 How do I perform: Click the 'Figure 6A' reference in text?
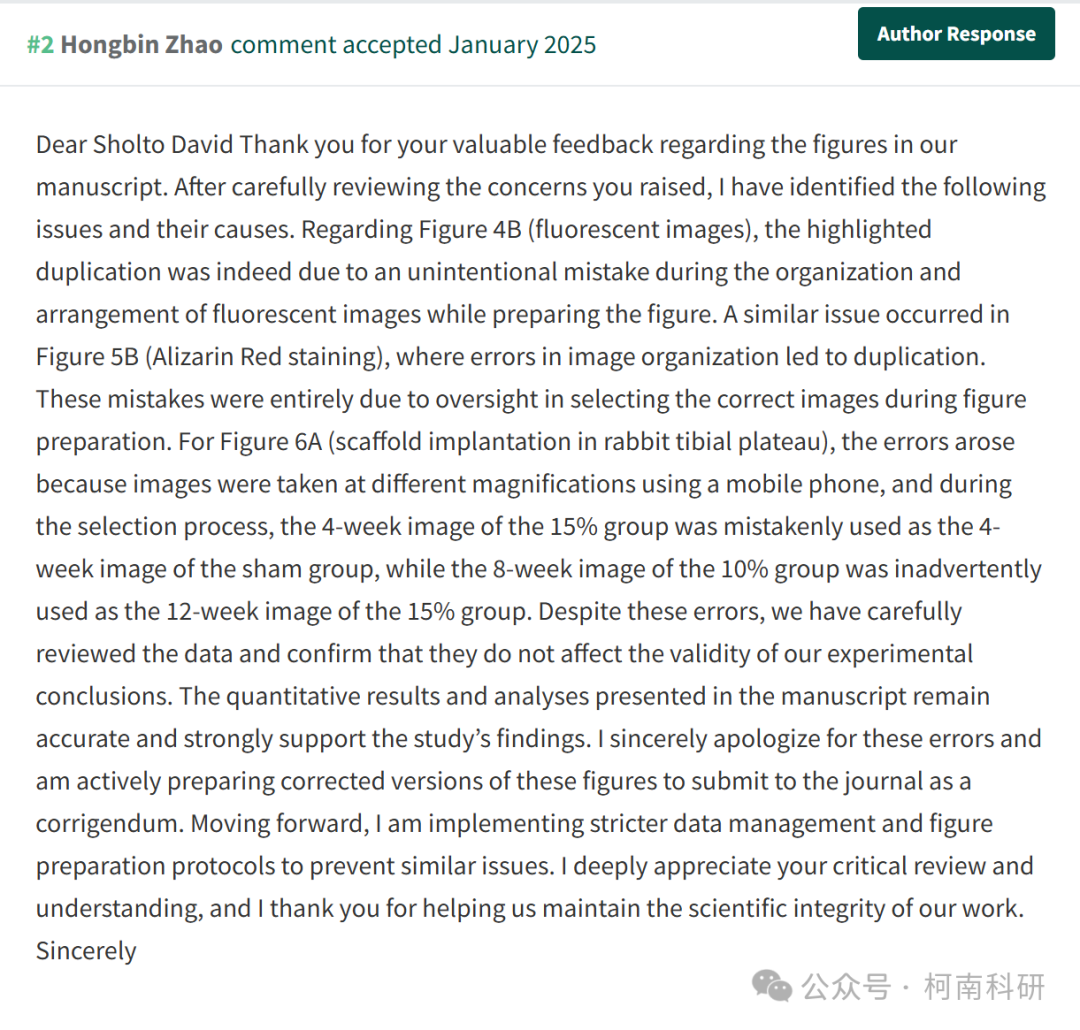click(x=271, y=442)
